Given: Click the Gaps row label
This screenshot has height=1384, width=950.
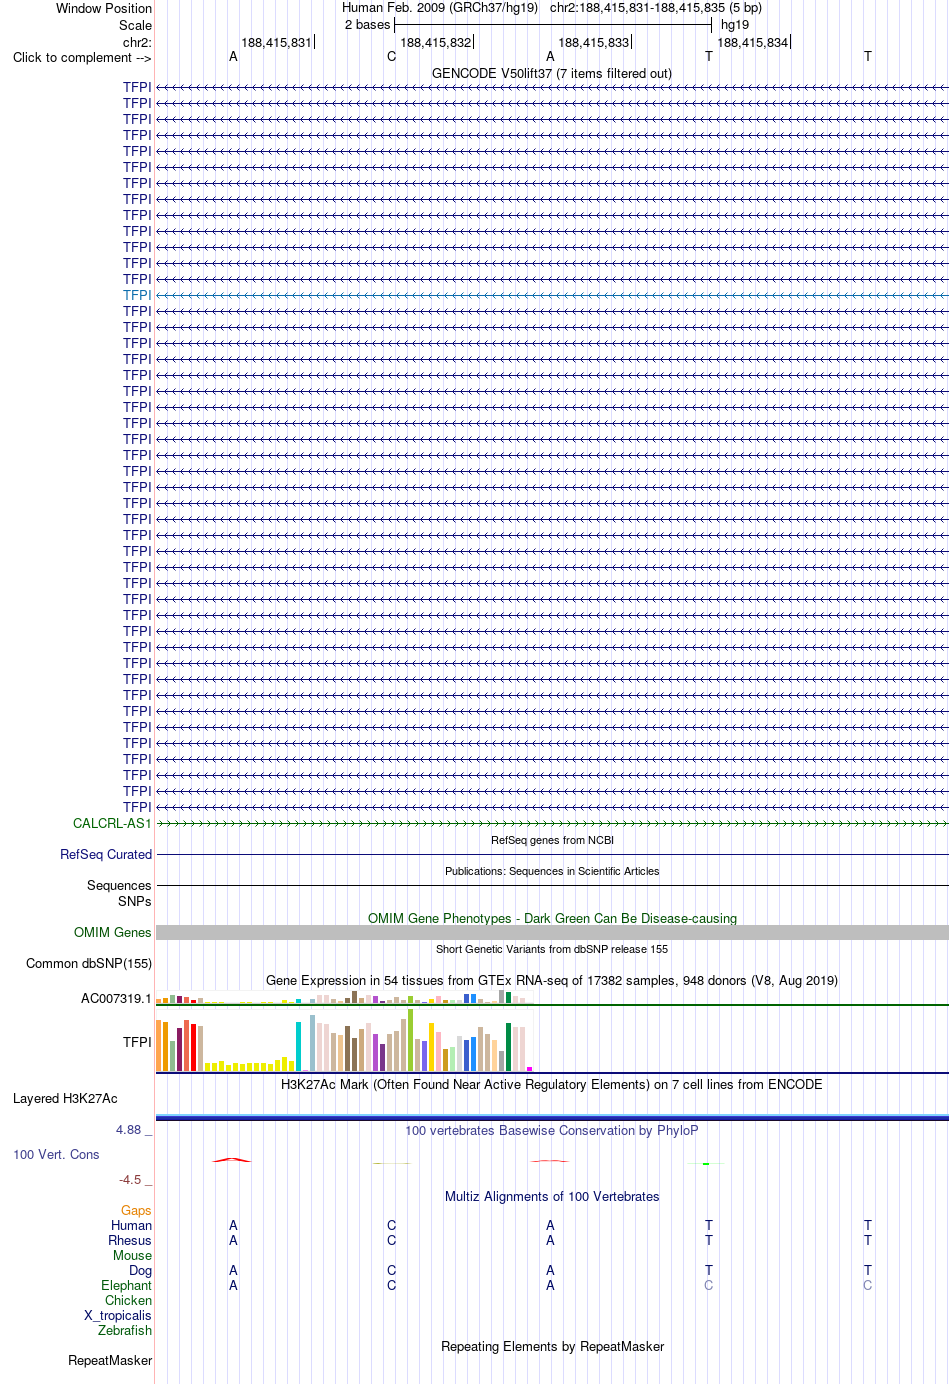Looking at the screenshot, I should [x=136, y=1210].
